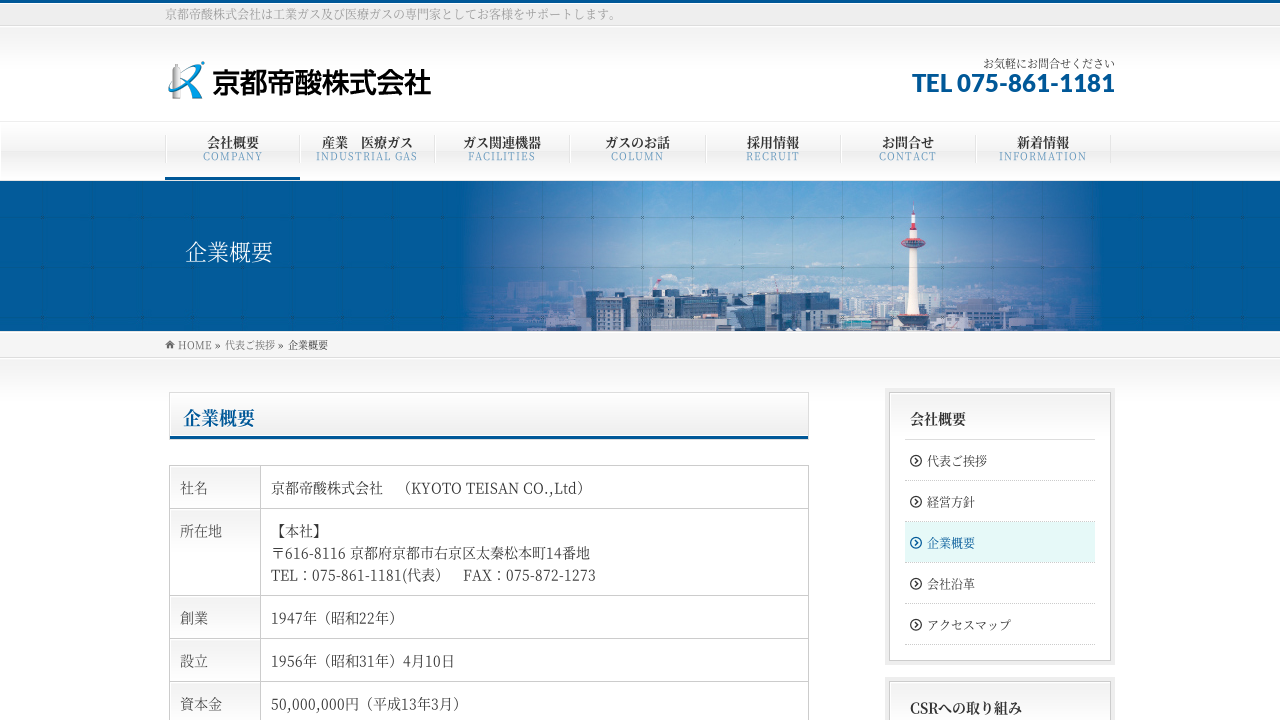Open アクセスマップ link in sidebar
Screen dimensions: 1280x720
969,625
